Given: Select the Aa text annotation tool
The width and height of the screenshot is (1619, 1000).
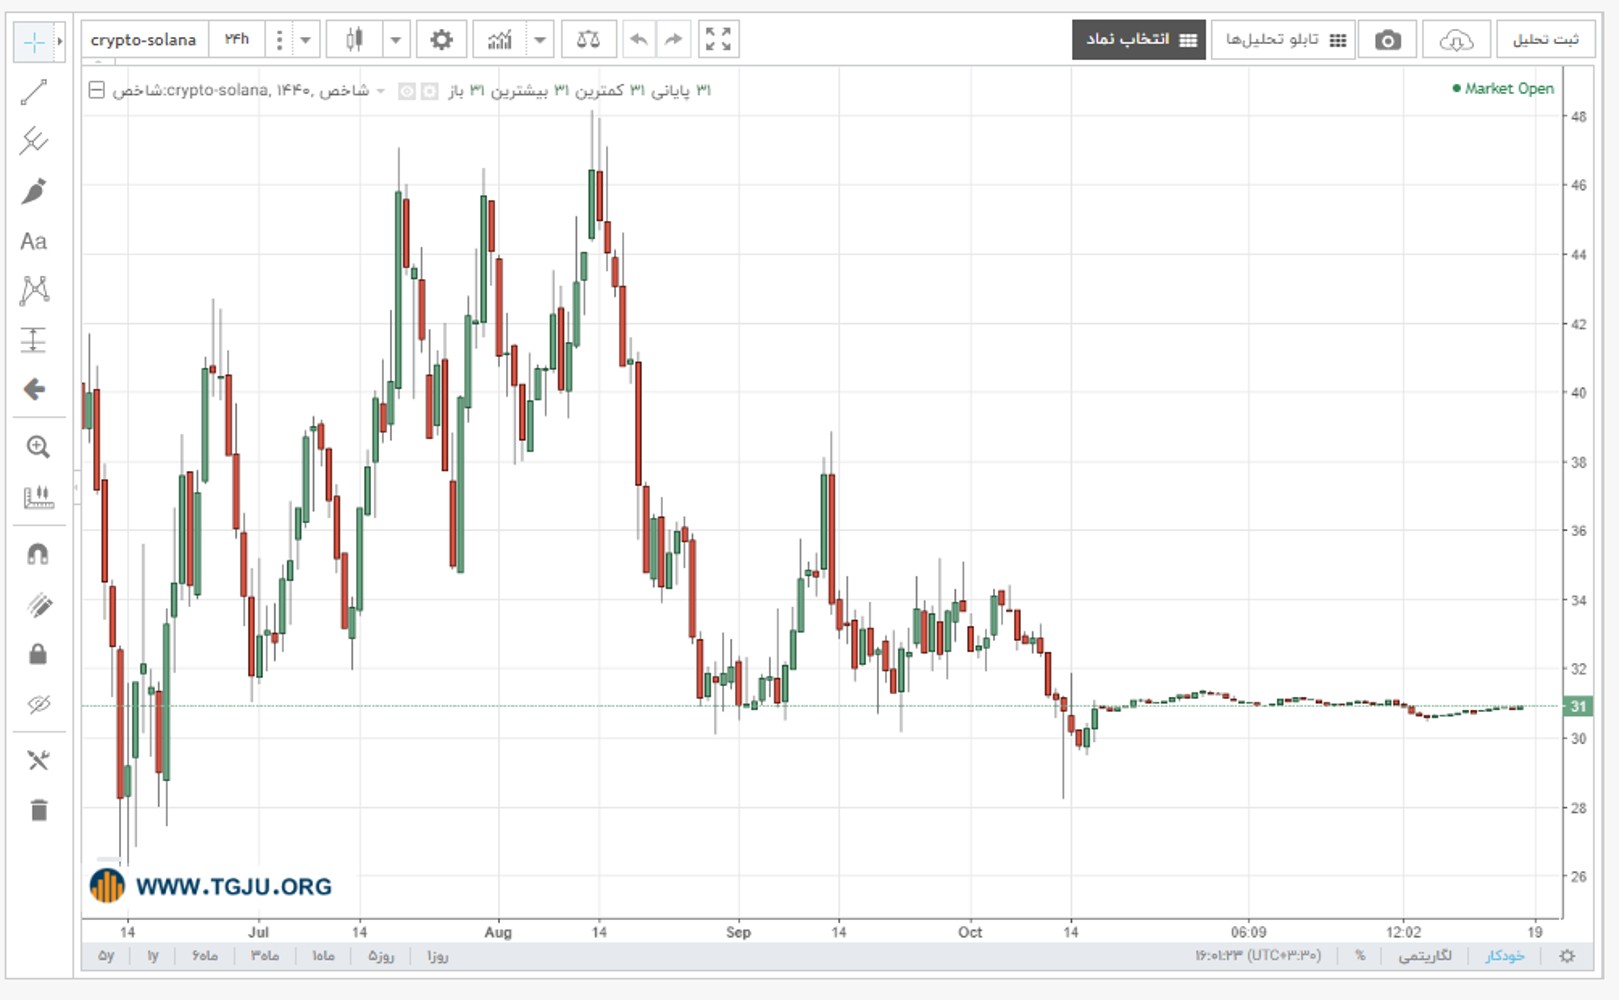Looking at the screenshot, I should tap(34, 241).
